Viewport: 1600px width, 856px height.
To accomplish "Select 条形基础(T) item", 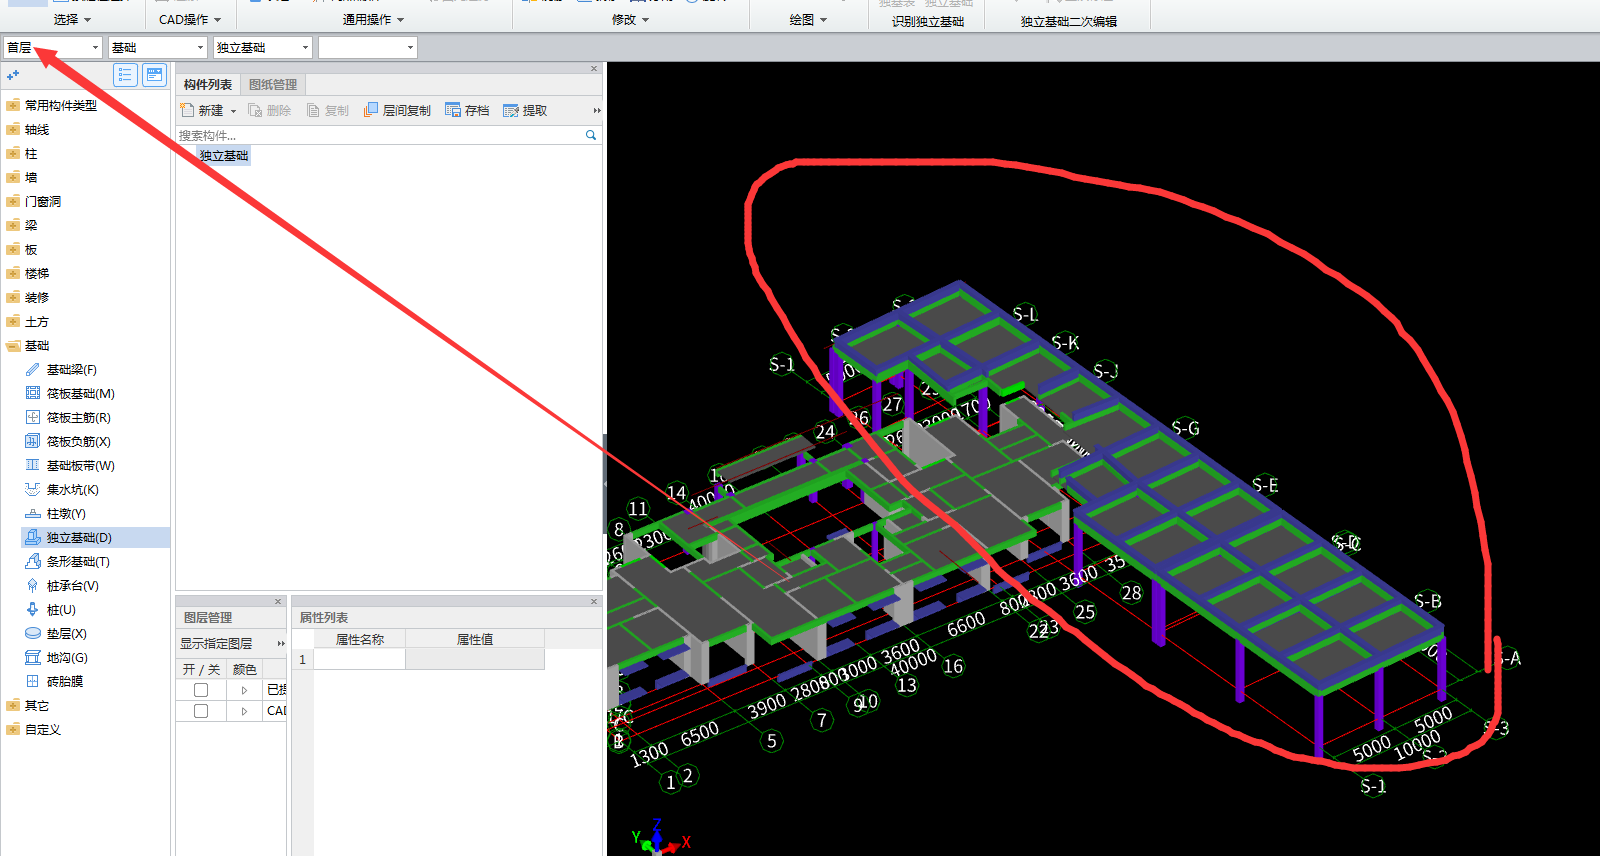I will 78,562.
